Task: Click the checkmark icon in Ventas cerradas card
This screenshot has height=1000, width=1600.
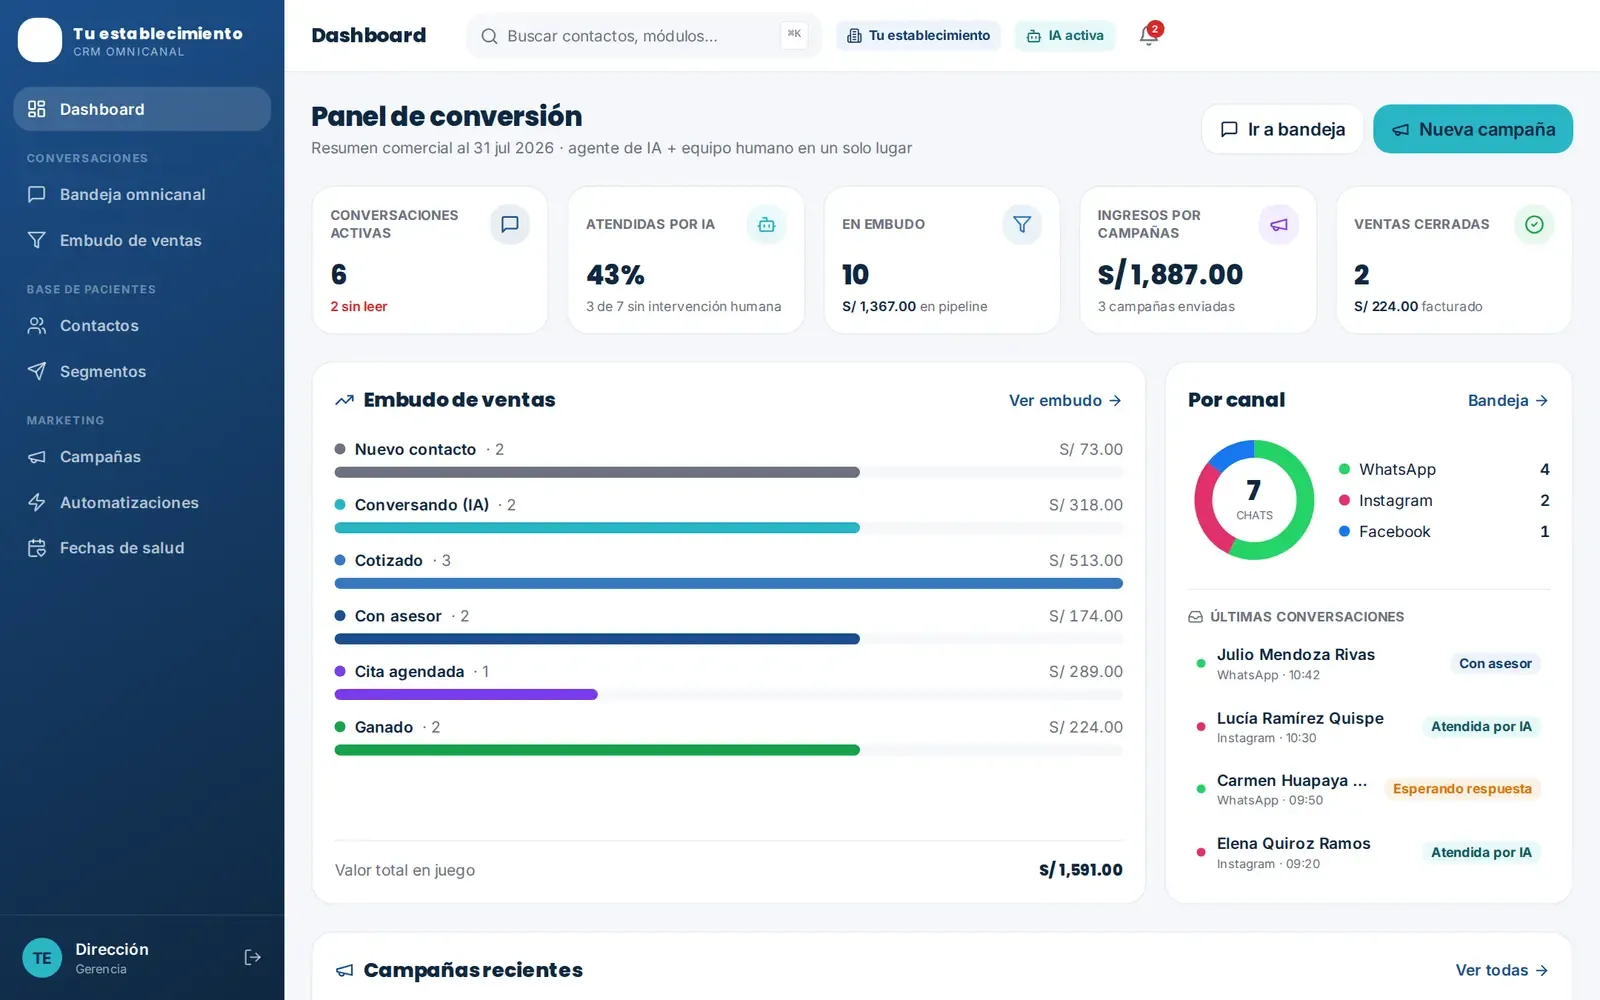Action: [1534, 224]
